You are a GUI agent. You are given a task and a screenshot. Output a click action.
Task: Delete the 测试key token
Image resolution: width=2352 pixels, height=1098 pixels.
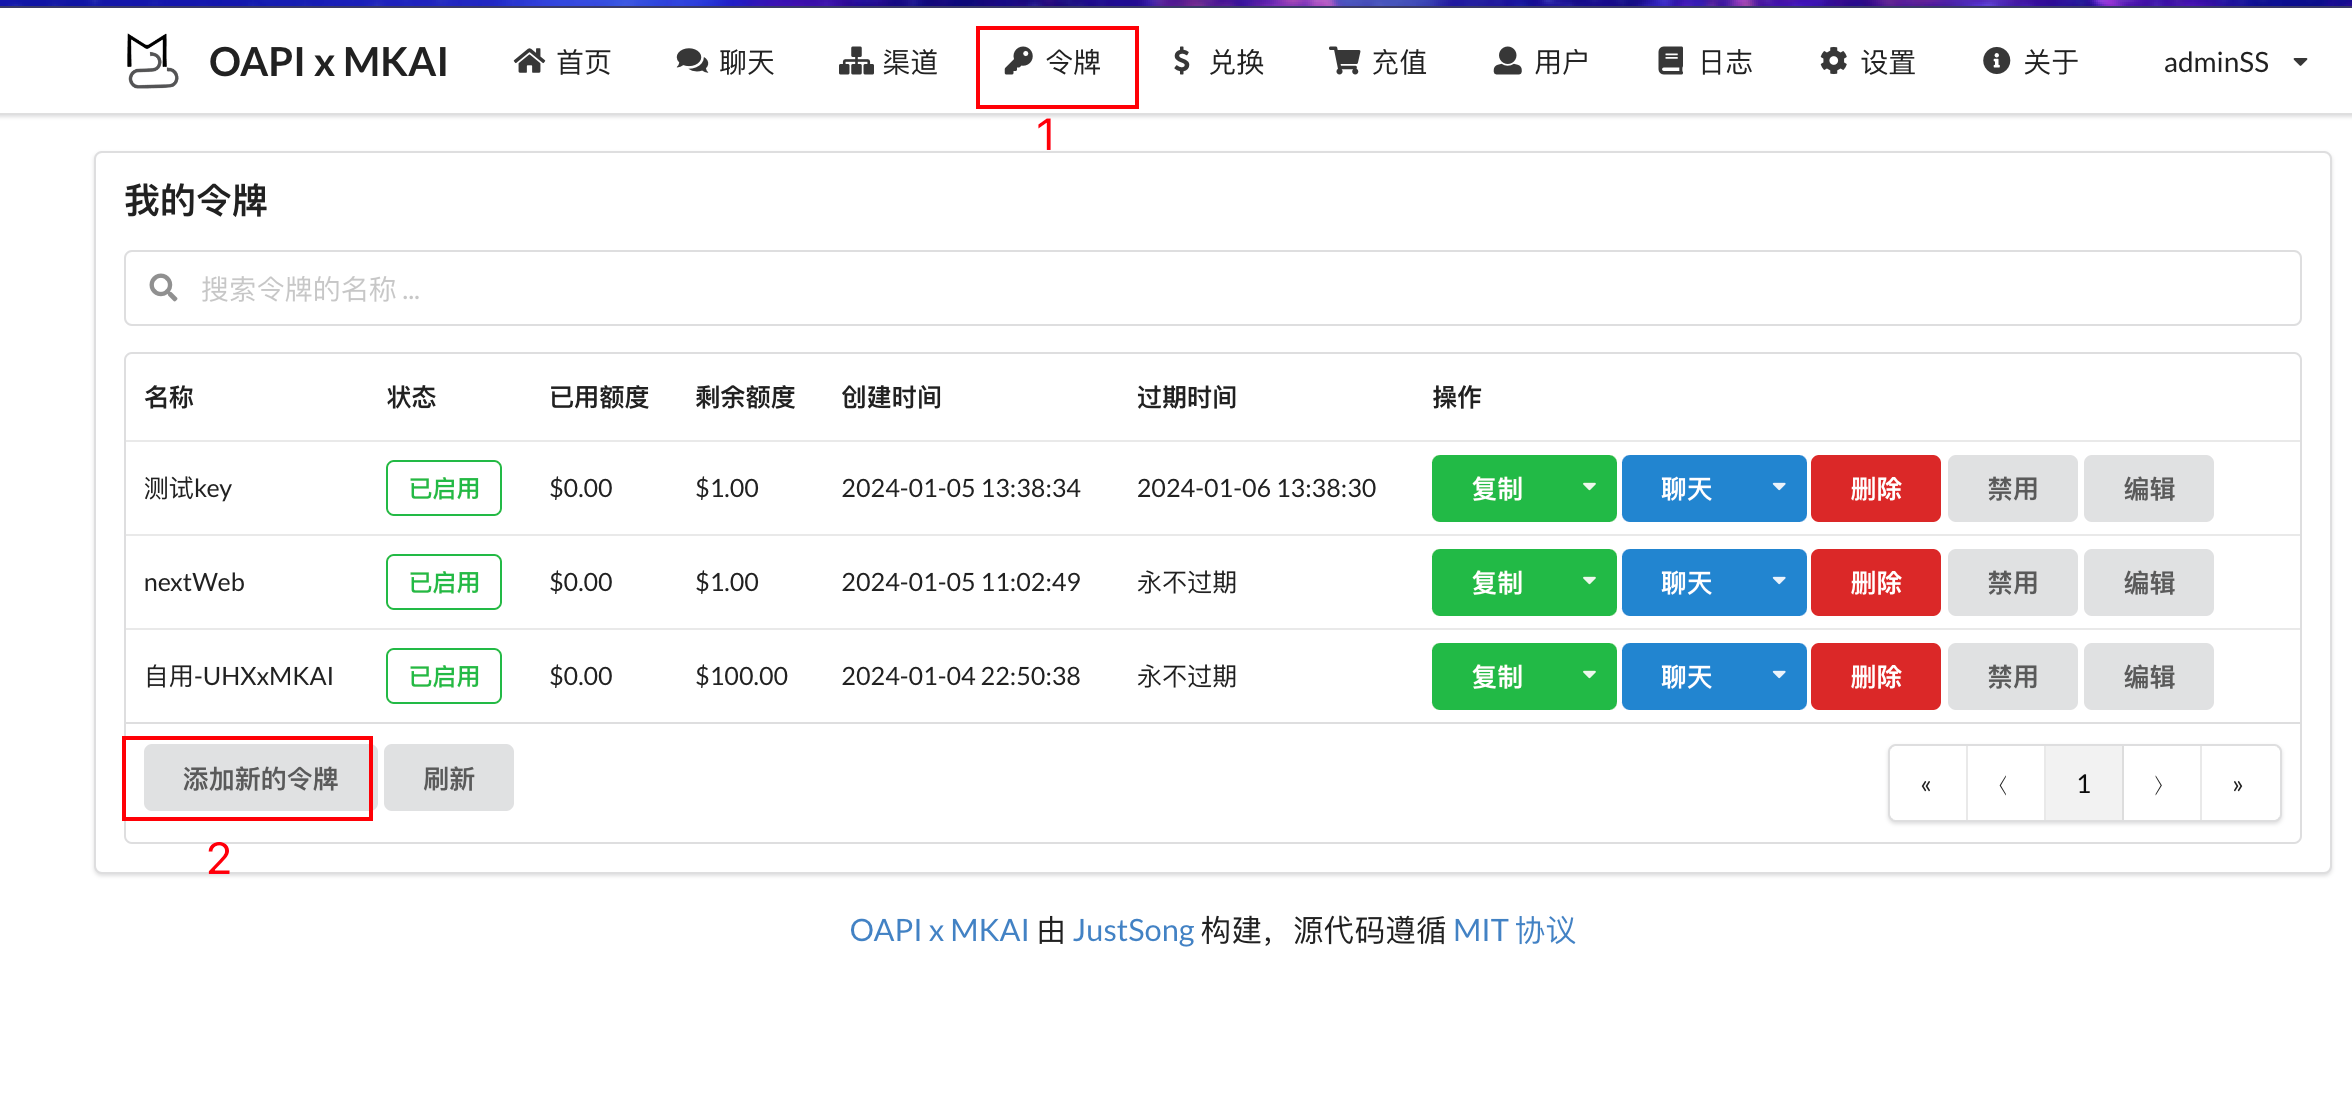pyautogui.click(x=1876, y=488)
